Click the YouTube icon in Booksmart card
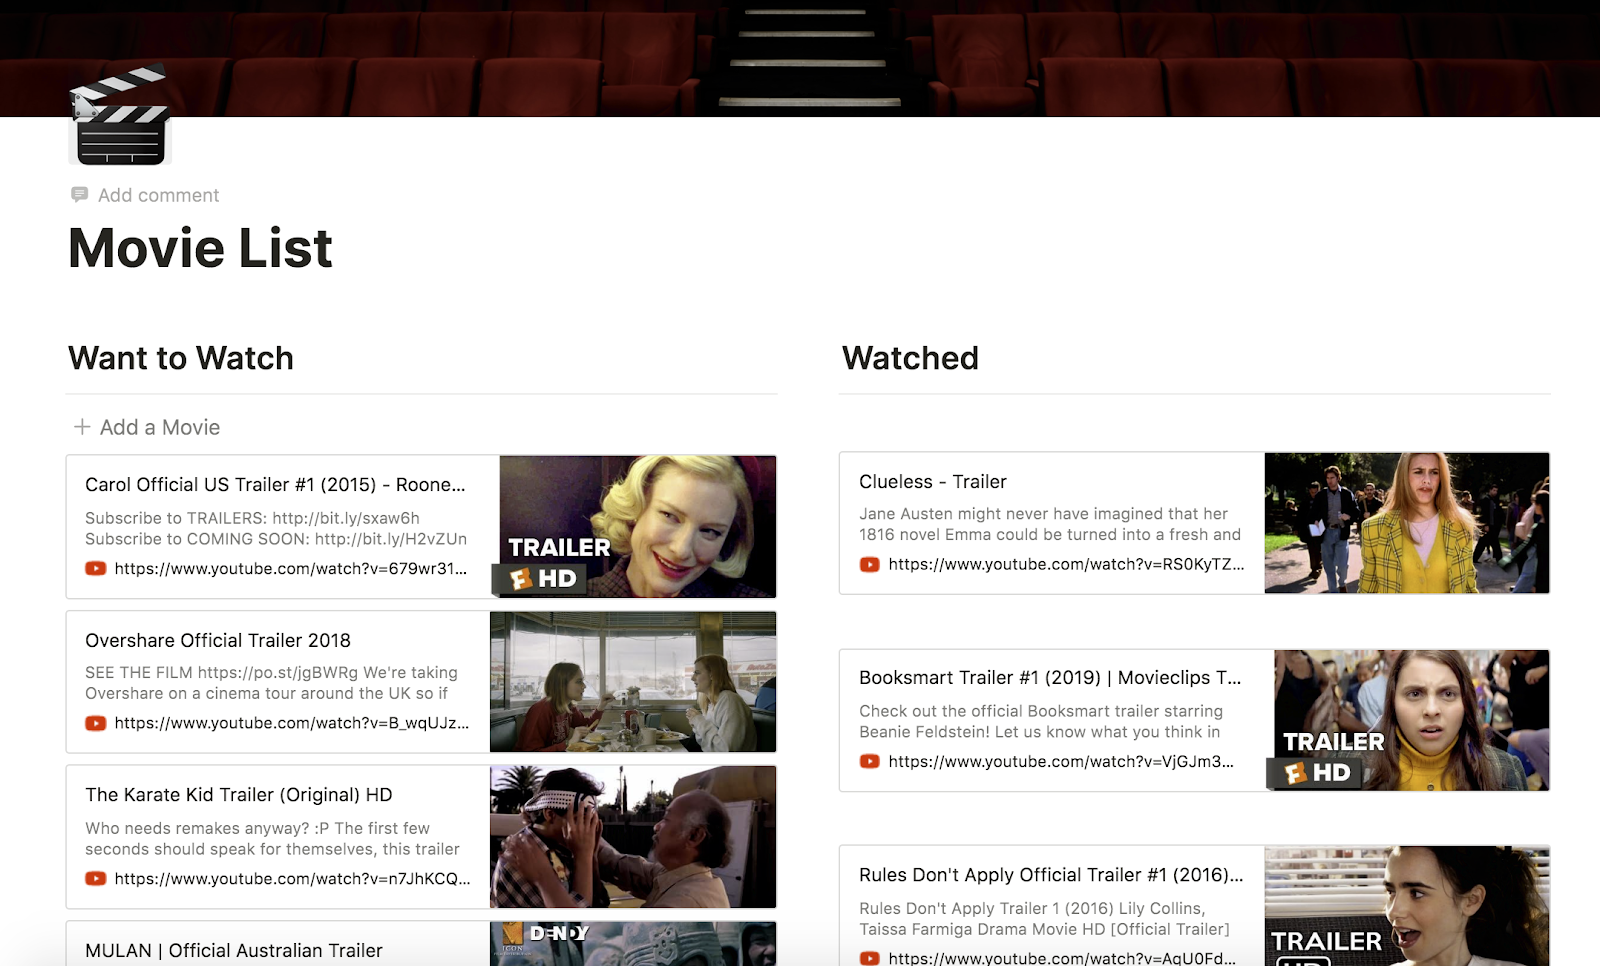The height and width of the screenshot is (966, 1600). [x=870, y=762]
